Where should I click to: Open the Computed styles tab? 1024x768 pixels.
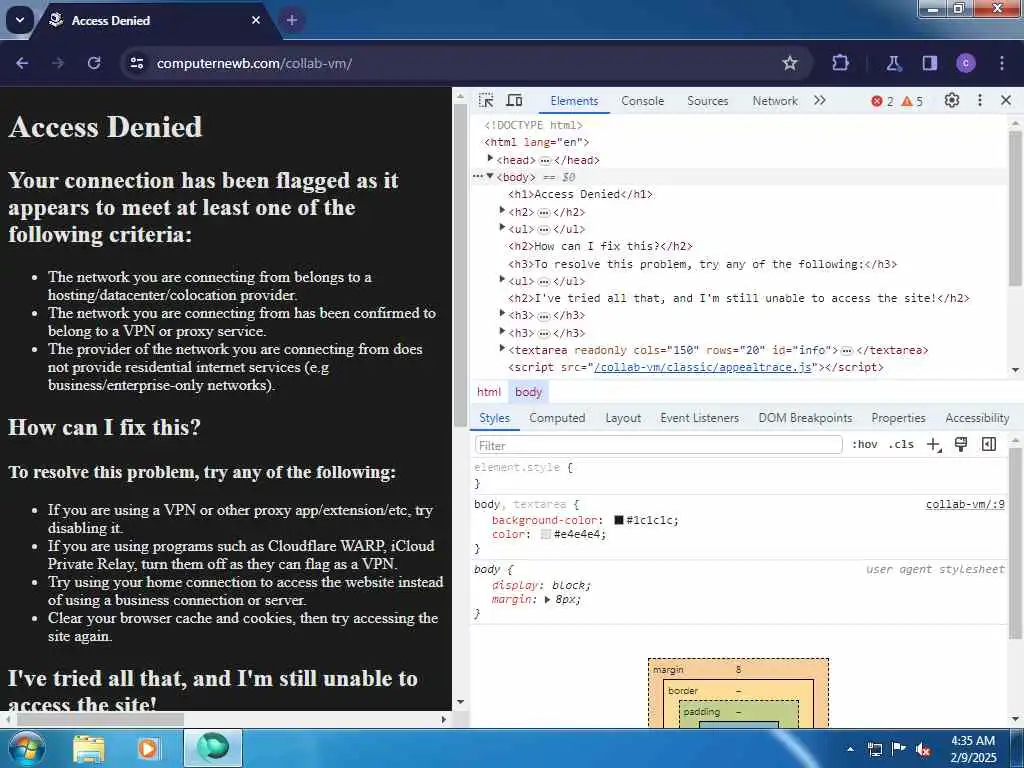click(557, 418)
